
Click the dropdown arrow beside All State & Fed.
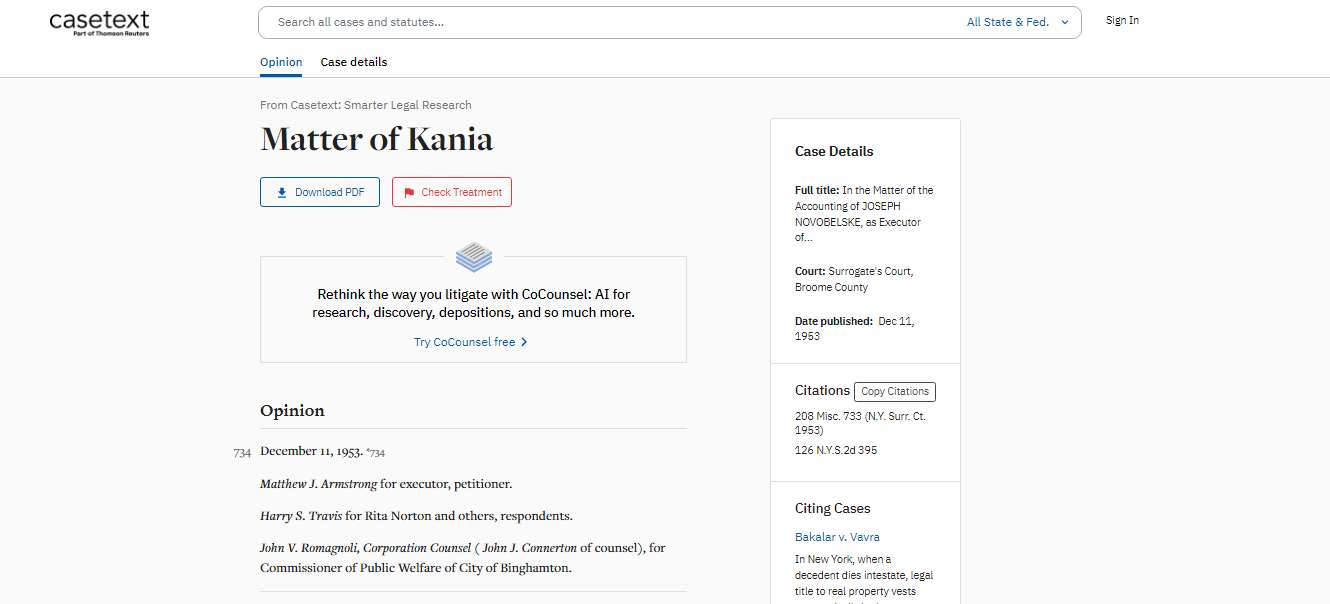coord(1064,22)
